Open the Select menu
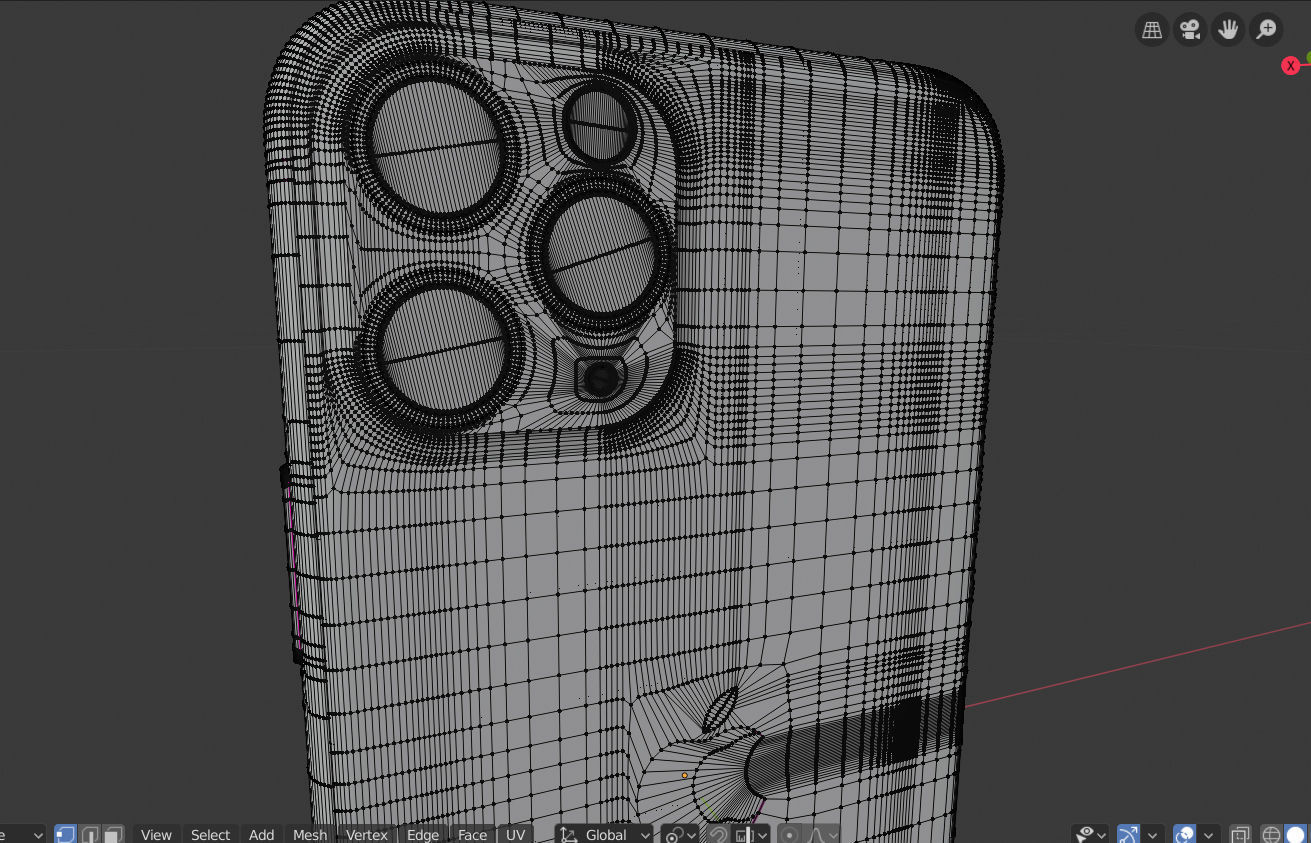This screenshot has height=843, width=1311. pos(210,835)
